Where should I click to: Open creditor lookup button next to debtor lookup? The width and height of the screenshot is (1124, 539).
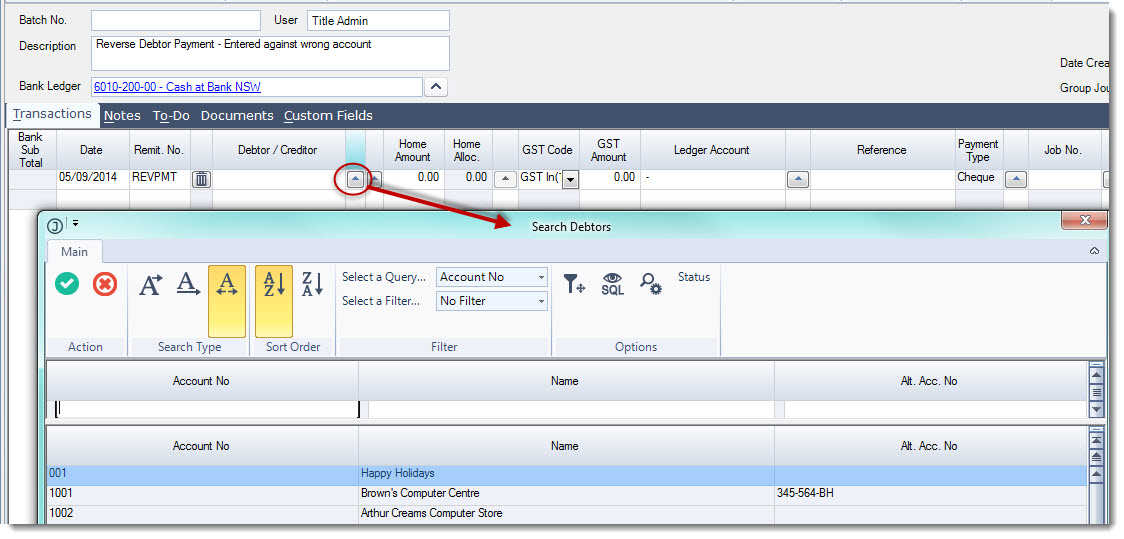[x=375, y=179]
